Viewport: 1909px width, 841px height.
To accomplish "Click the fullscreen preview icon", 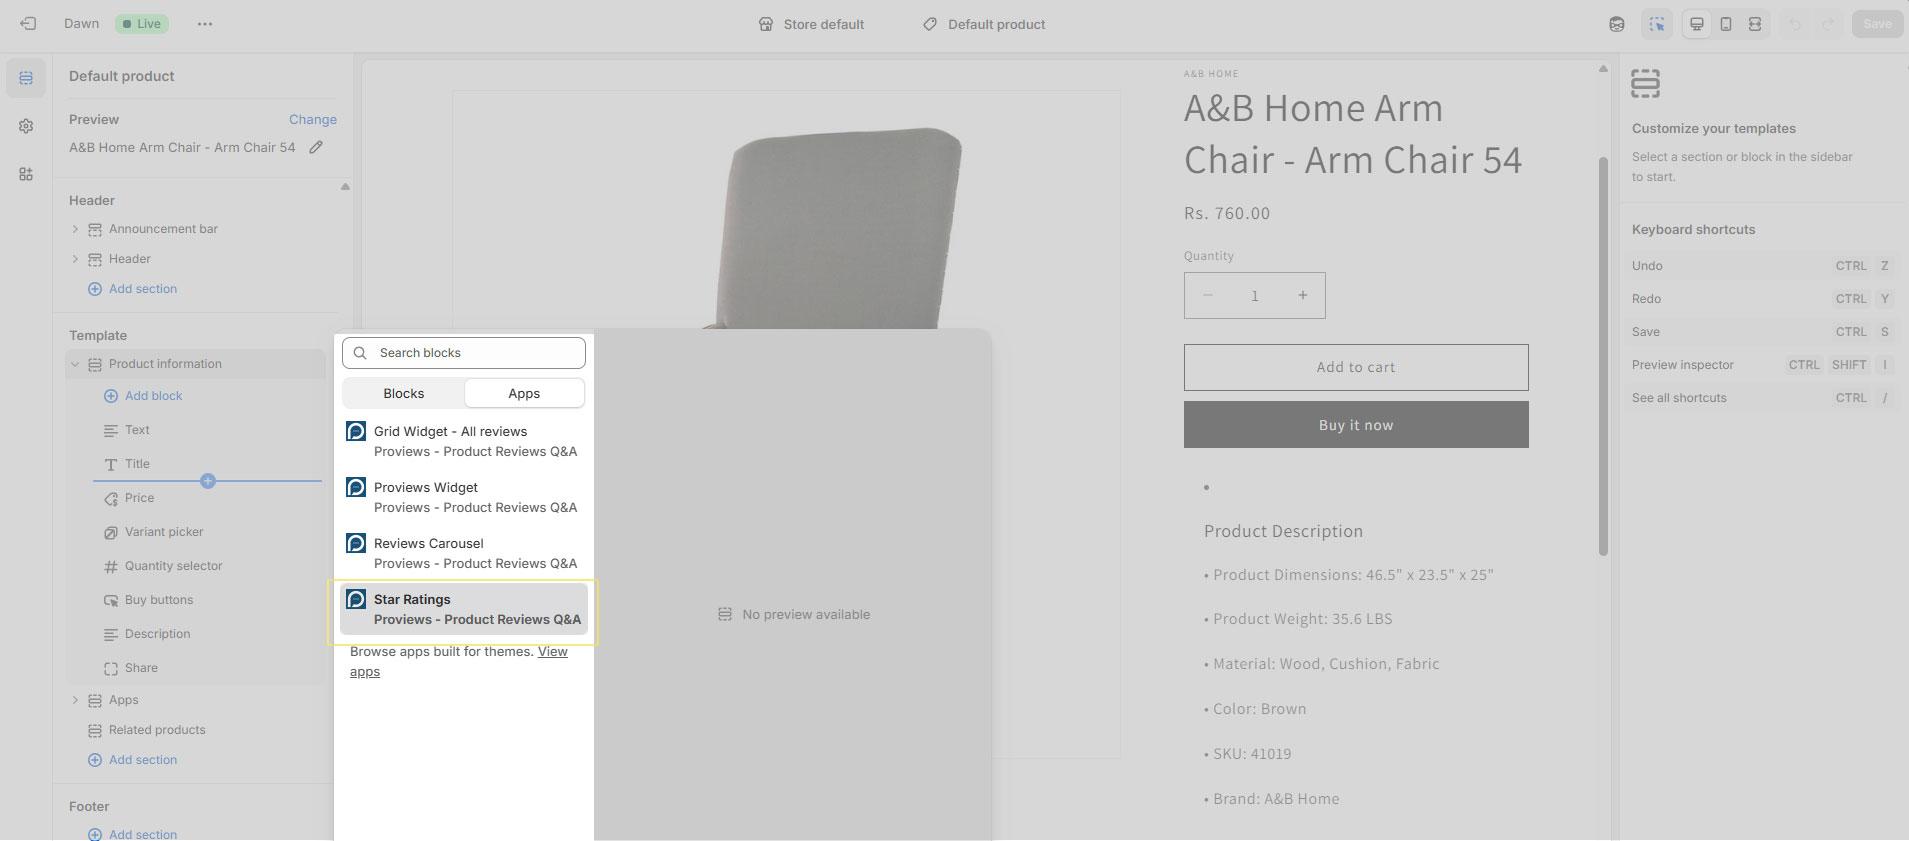I will [x=1754, y=24].
